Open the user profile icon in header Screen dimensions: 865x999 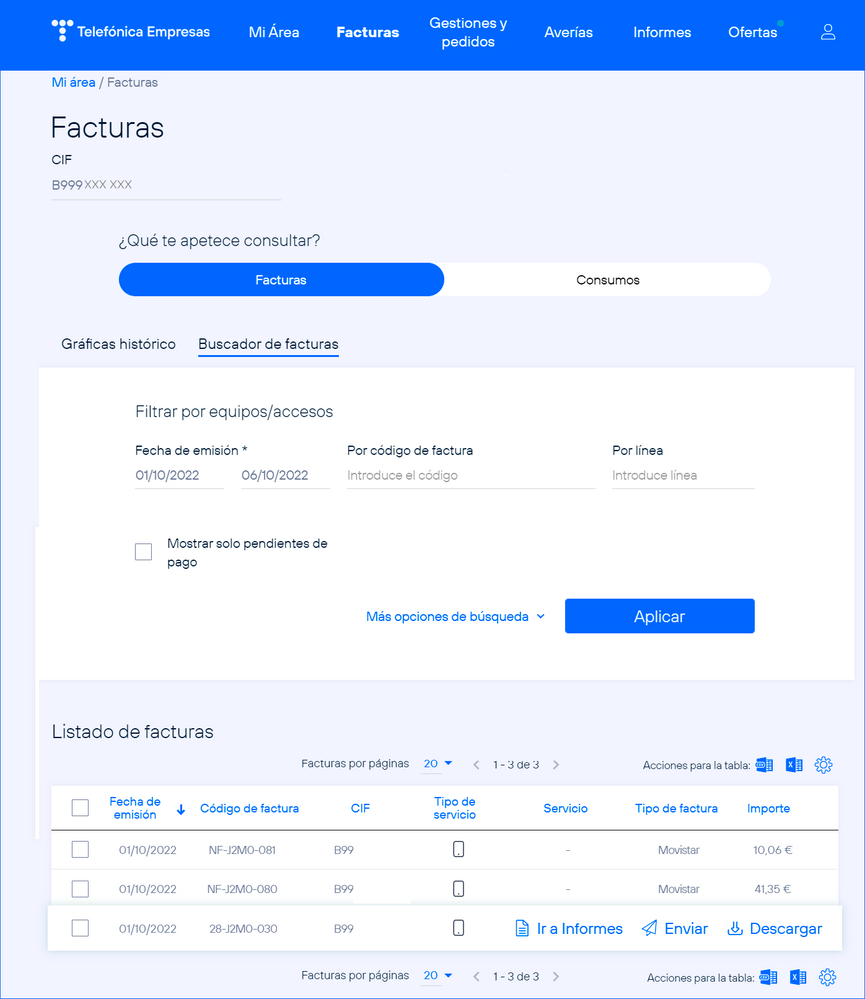click(827, 32)
